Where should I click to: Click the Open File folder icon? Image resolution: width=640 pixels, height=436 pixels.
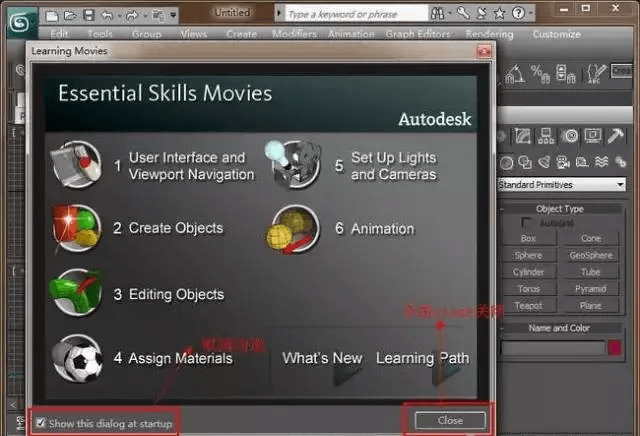coord(70,16)
